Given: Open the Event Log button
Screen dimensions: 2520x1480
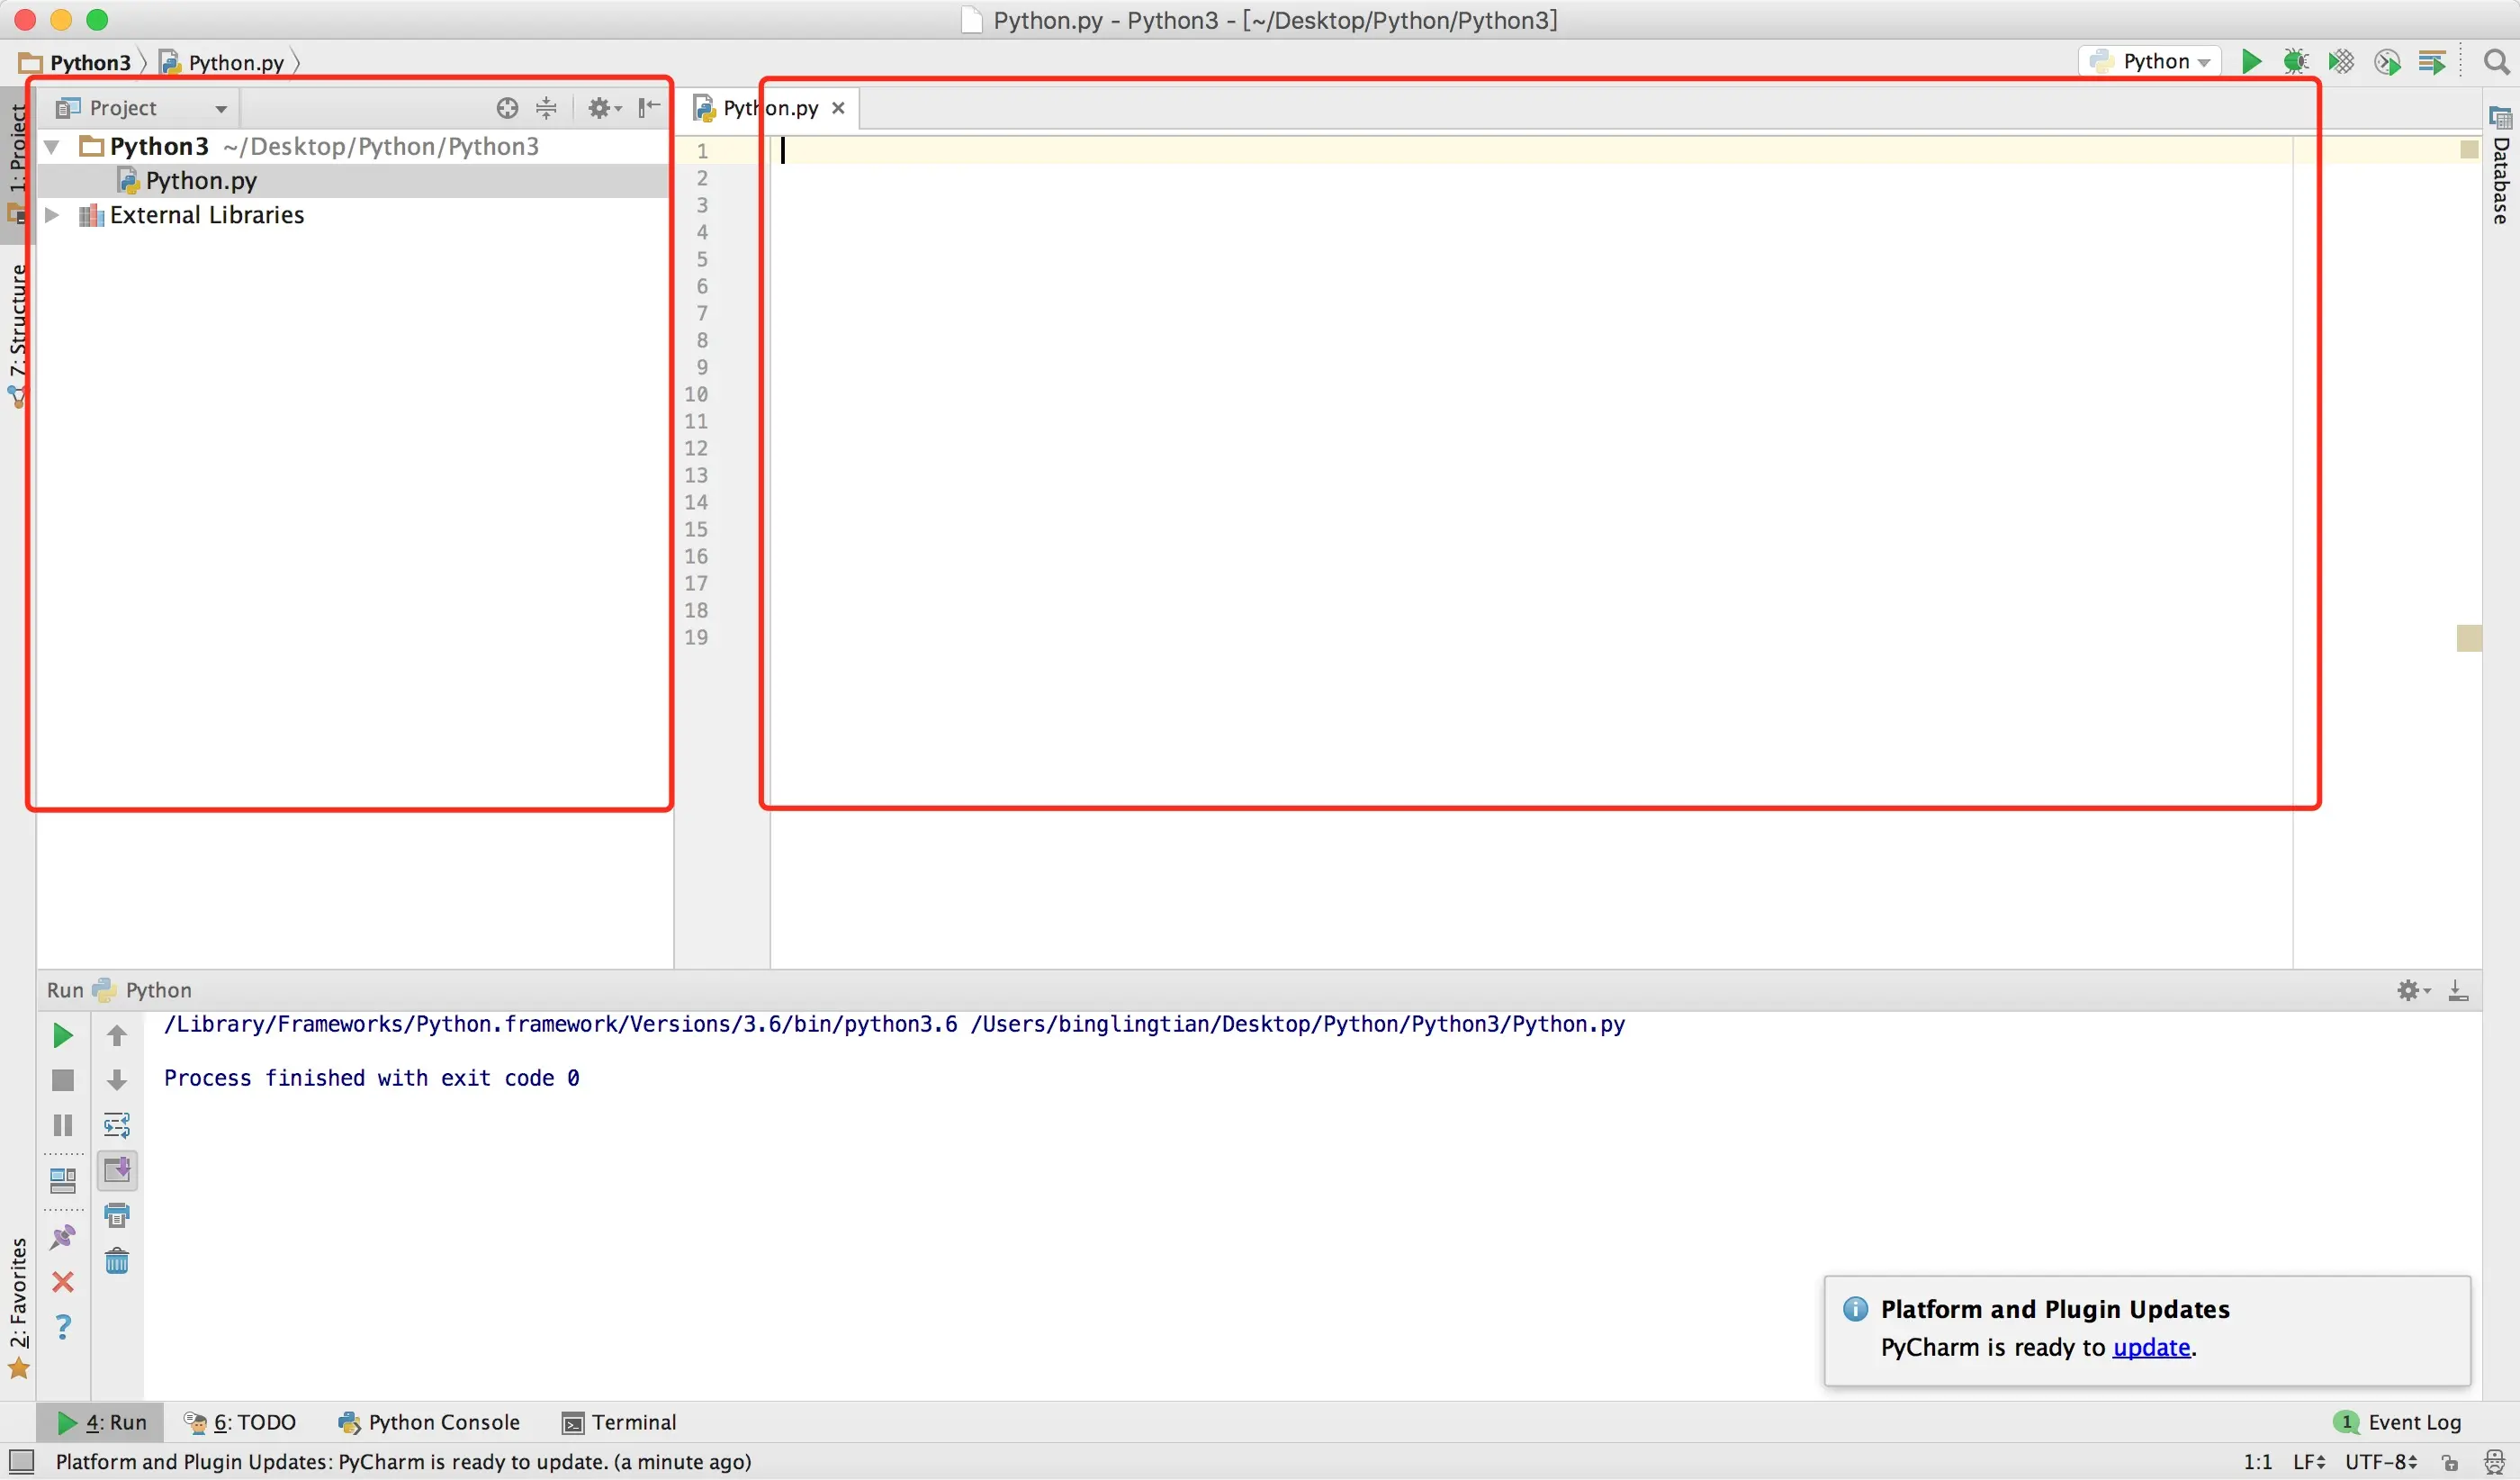Looking at the screenshot, I should point(2399,1422).
